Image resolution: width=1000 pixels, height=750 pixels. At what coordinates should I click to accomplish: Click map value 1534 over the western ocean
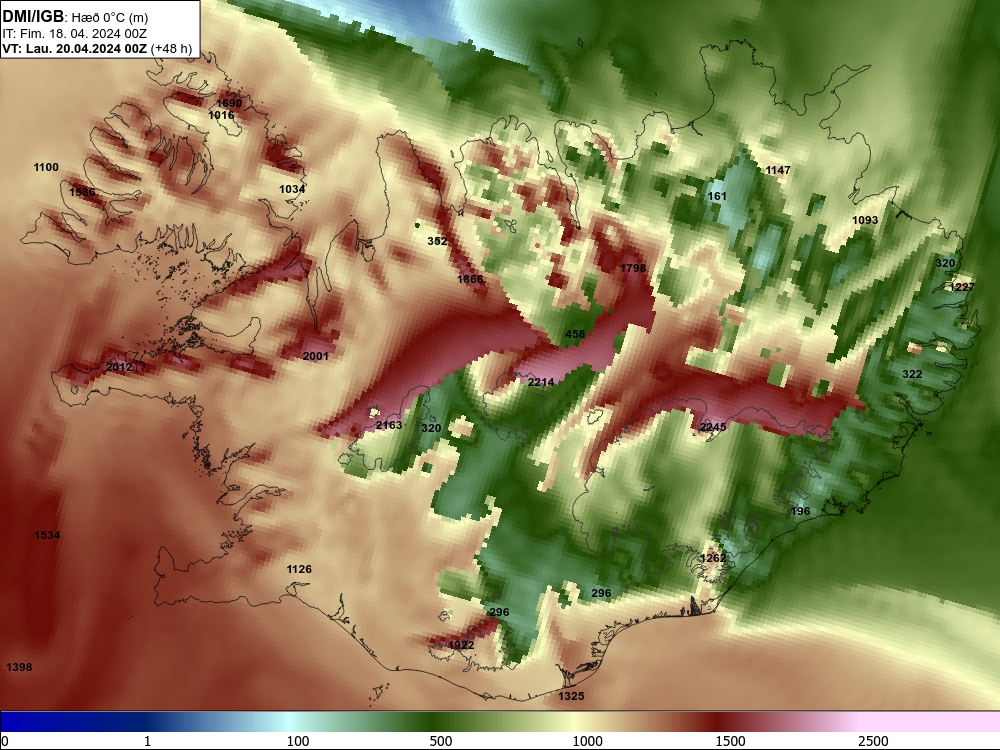(x=47, y=535)
